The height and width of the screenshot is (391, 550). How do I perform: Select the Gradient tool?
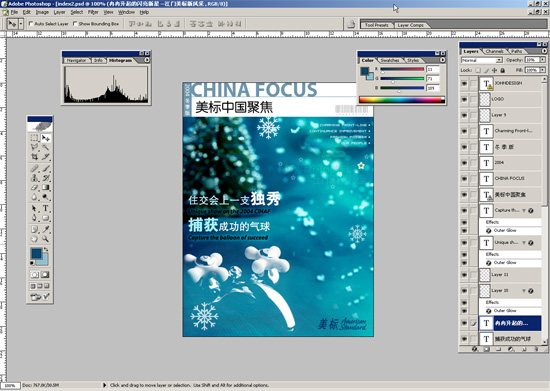point(45,187)
